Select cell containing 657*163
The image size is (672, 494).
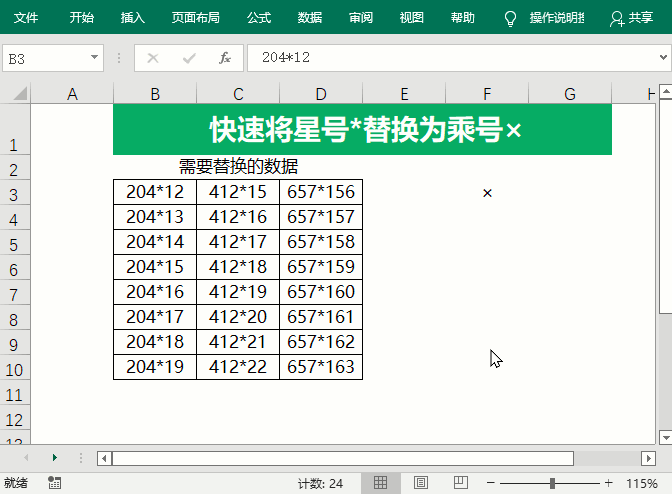[x=321, y=367]
